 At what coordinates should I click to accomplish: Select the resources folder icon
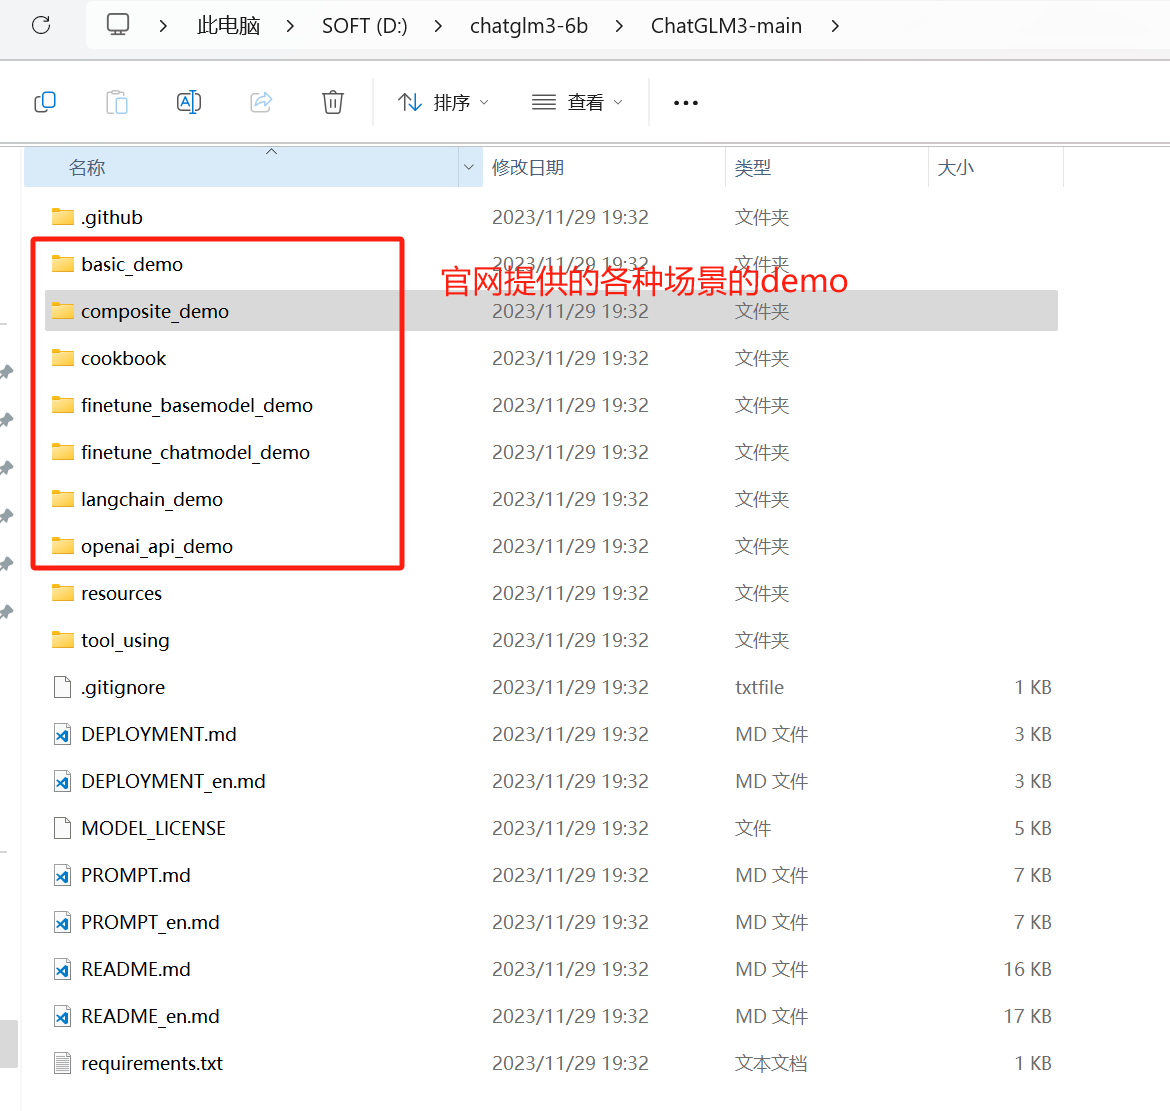click(63, 593)
